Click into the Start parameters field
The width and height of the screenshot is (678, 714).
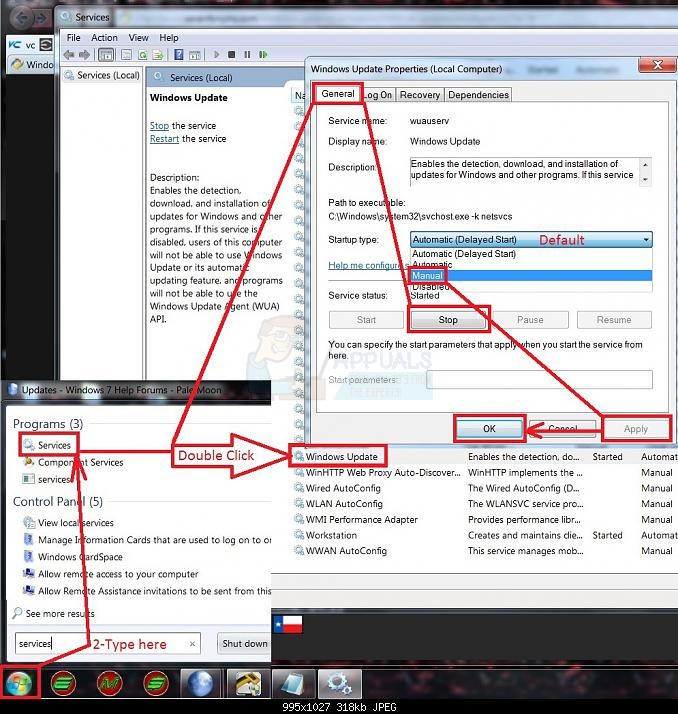(x=539, y=379)
